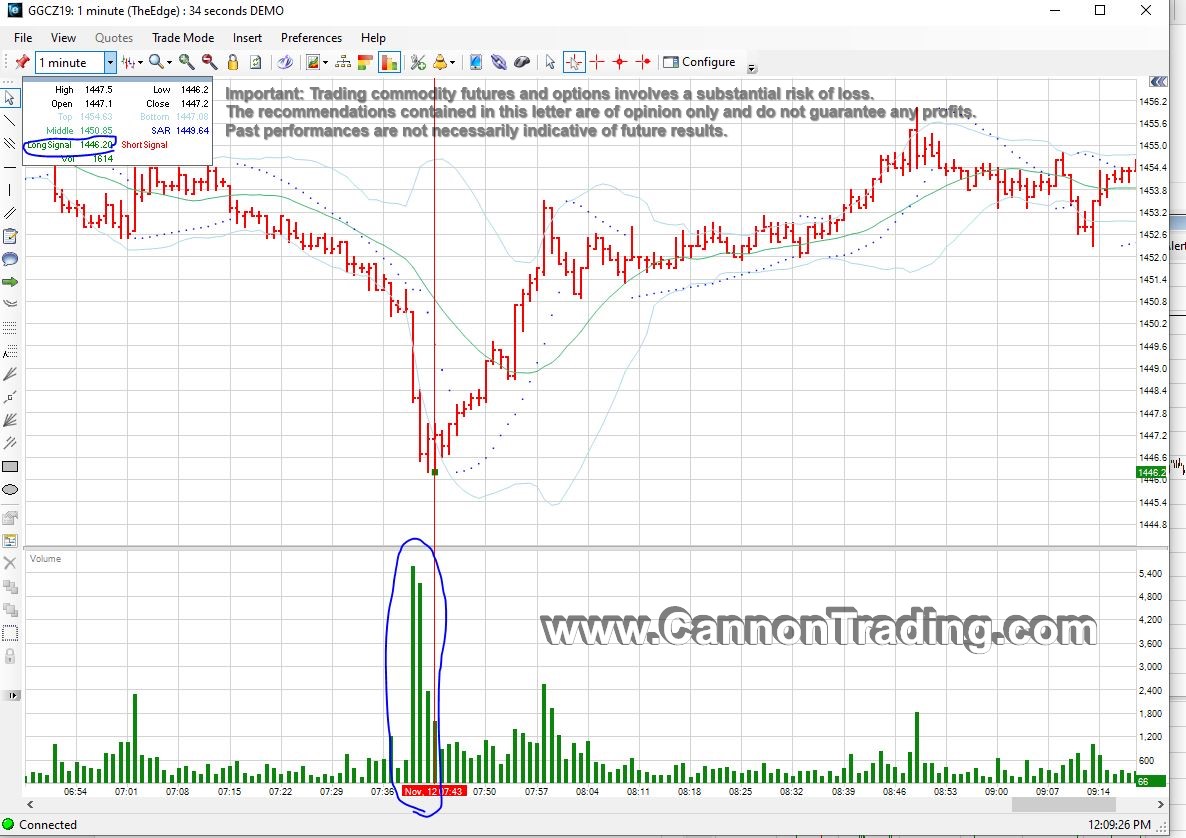The image size is (1186, 838).
Task: Click the alert bell icon
Action: (x=440, y=62)
